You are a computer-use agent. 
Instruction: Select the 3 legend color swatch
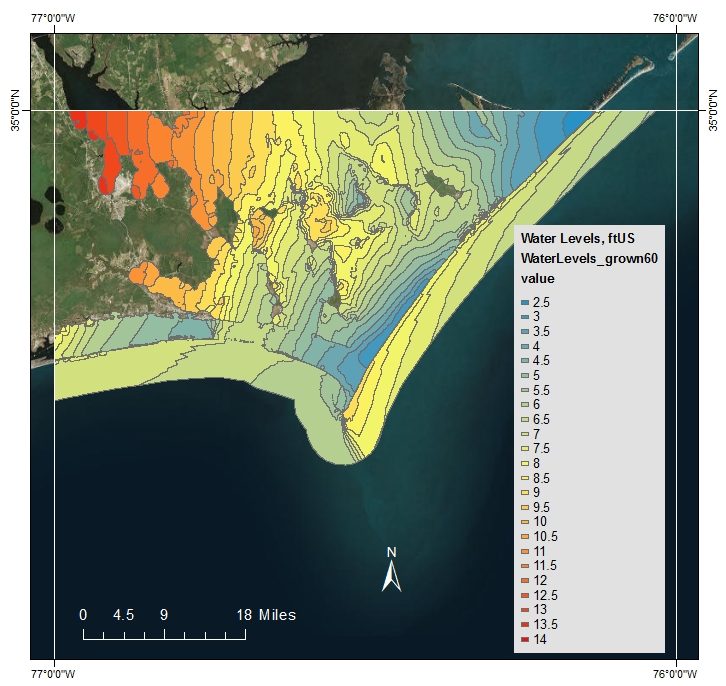pos(525,317)
